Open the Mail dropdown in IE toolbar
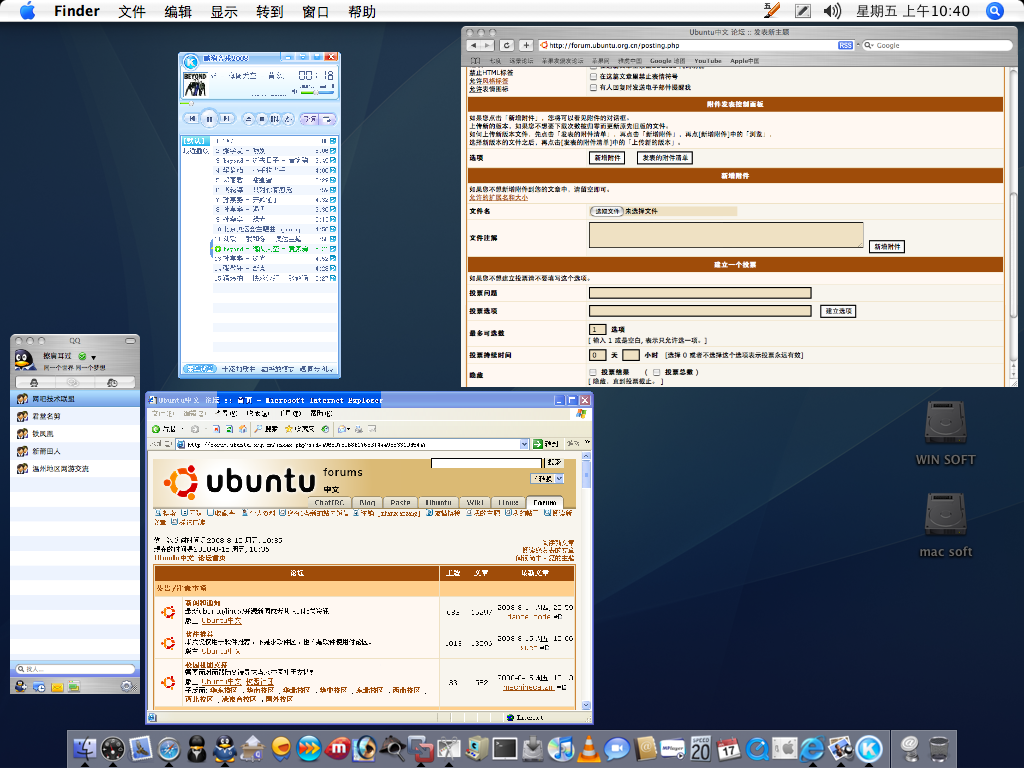 click(x=349, y=429)
